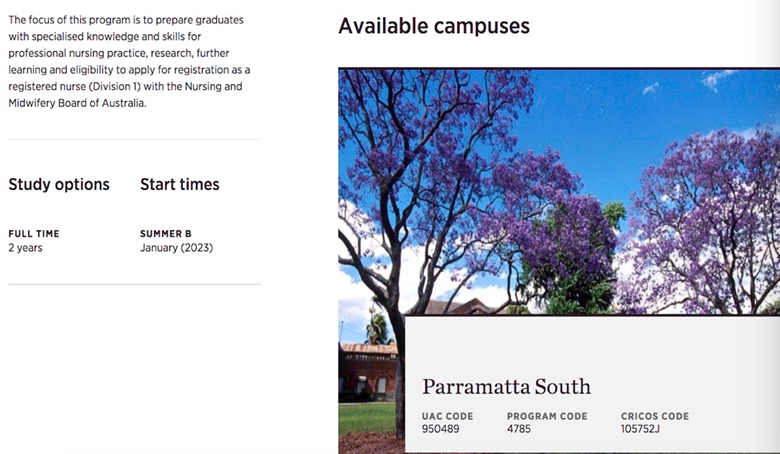Click the brick building in campus photo
The width and height of the screenshot is (780, 454).
(368, 370)
